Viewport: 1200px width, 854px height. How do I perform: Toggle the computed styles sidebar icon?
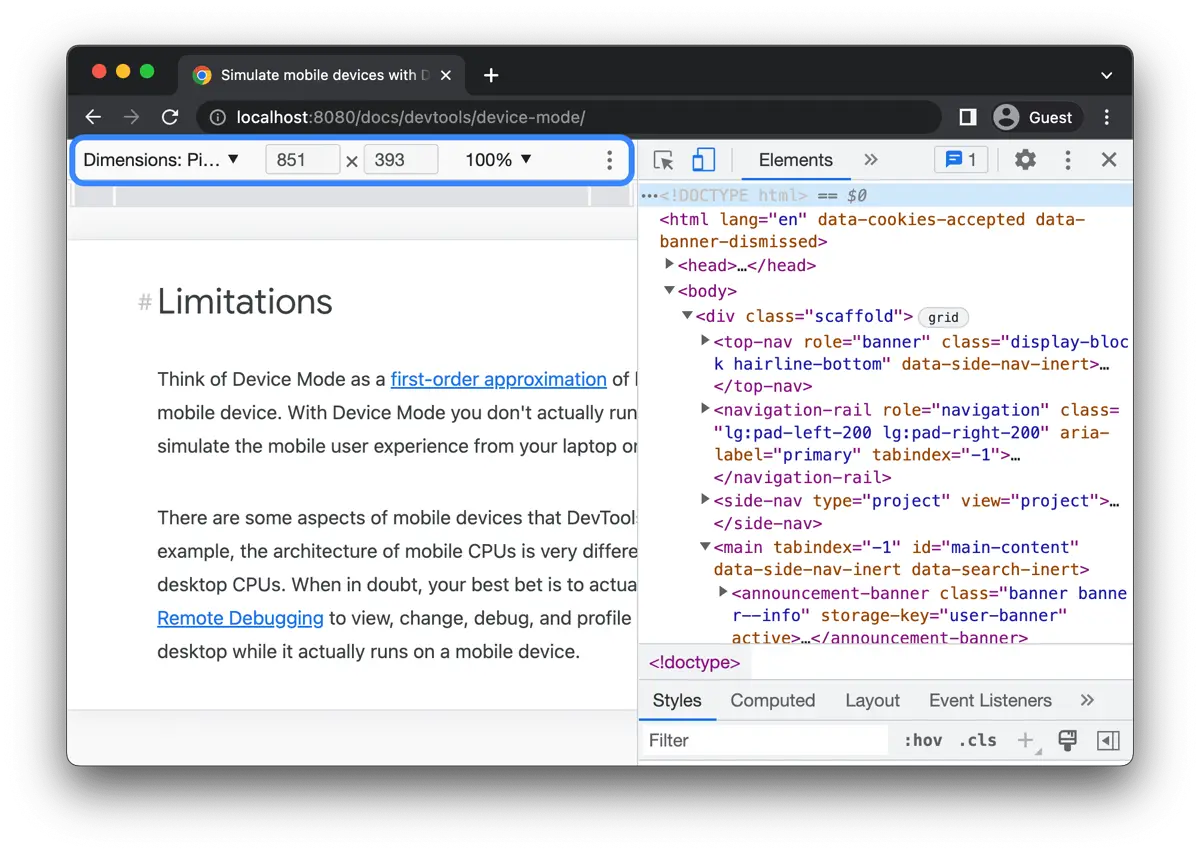coord(1108,740)
